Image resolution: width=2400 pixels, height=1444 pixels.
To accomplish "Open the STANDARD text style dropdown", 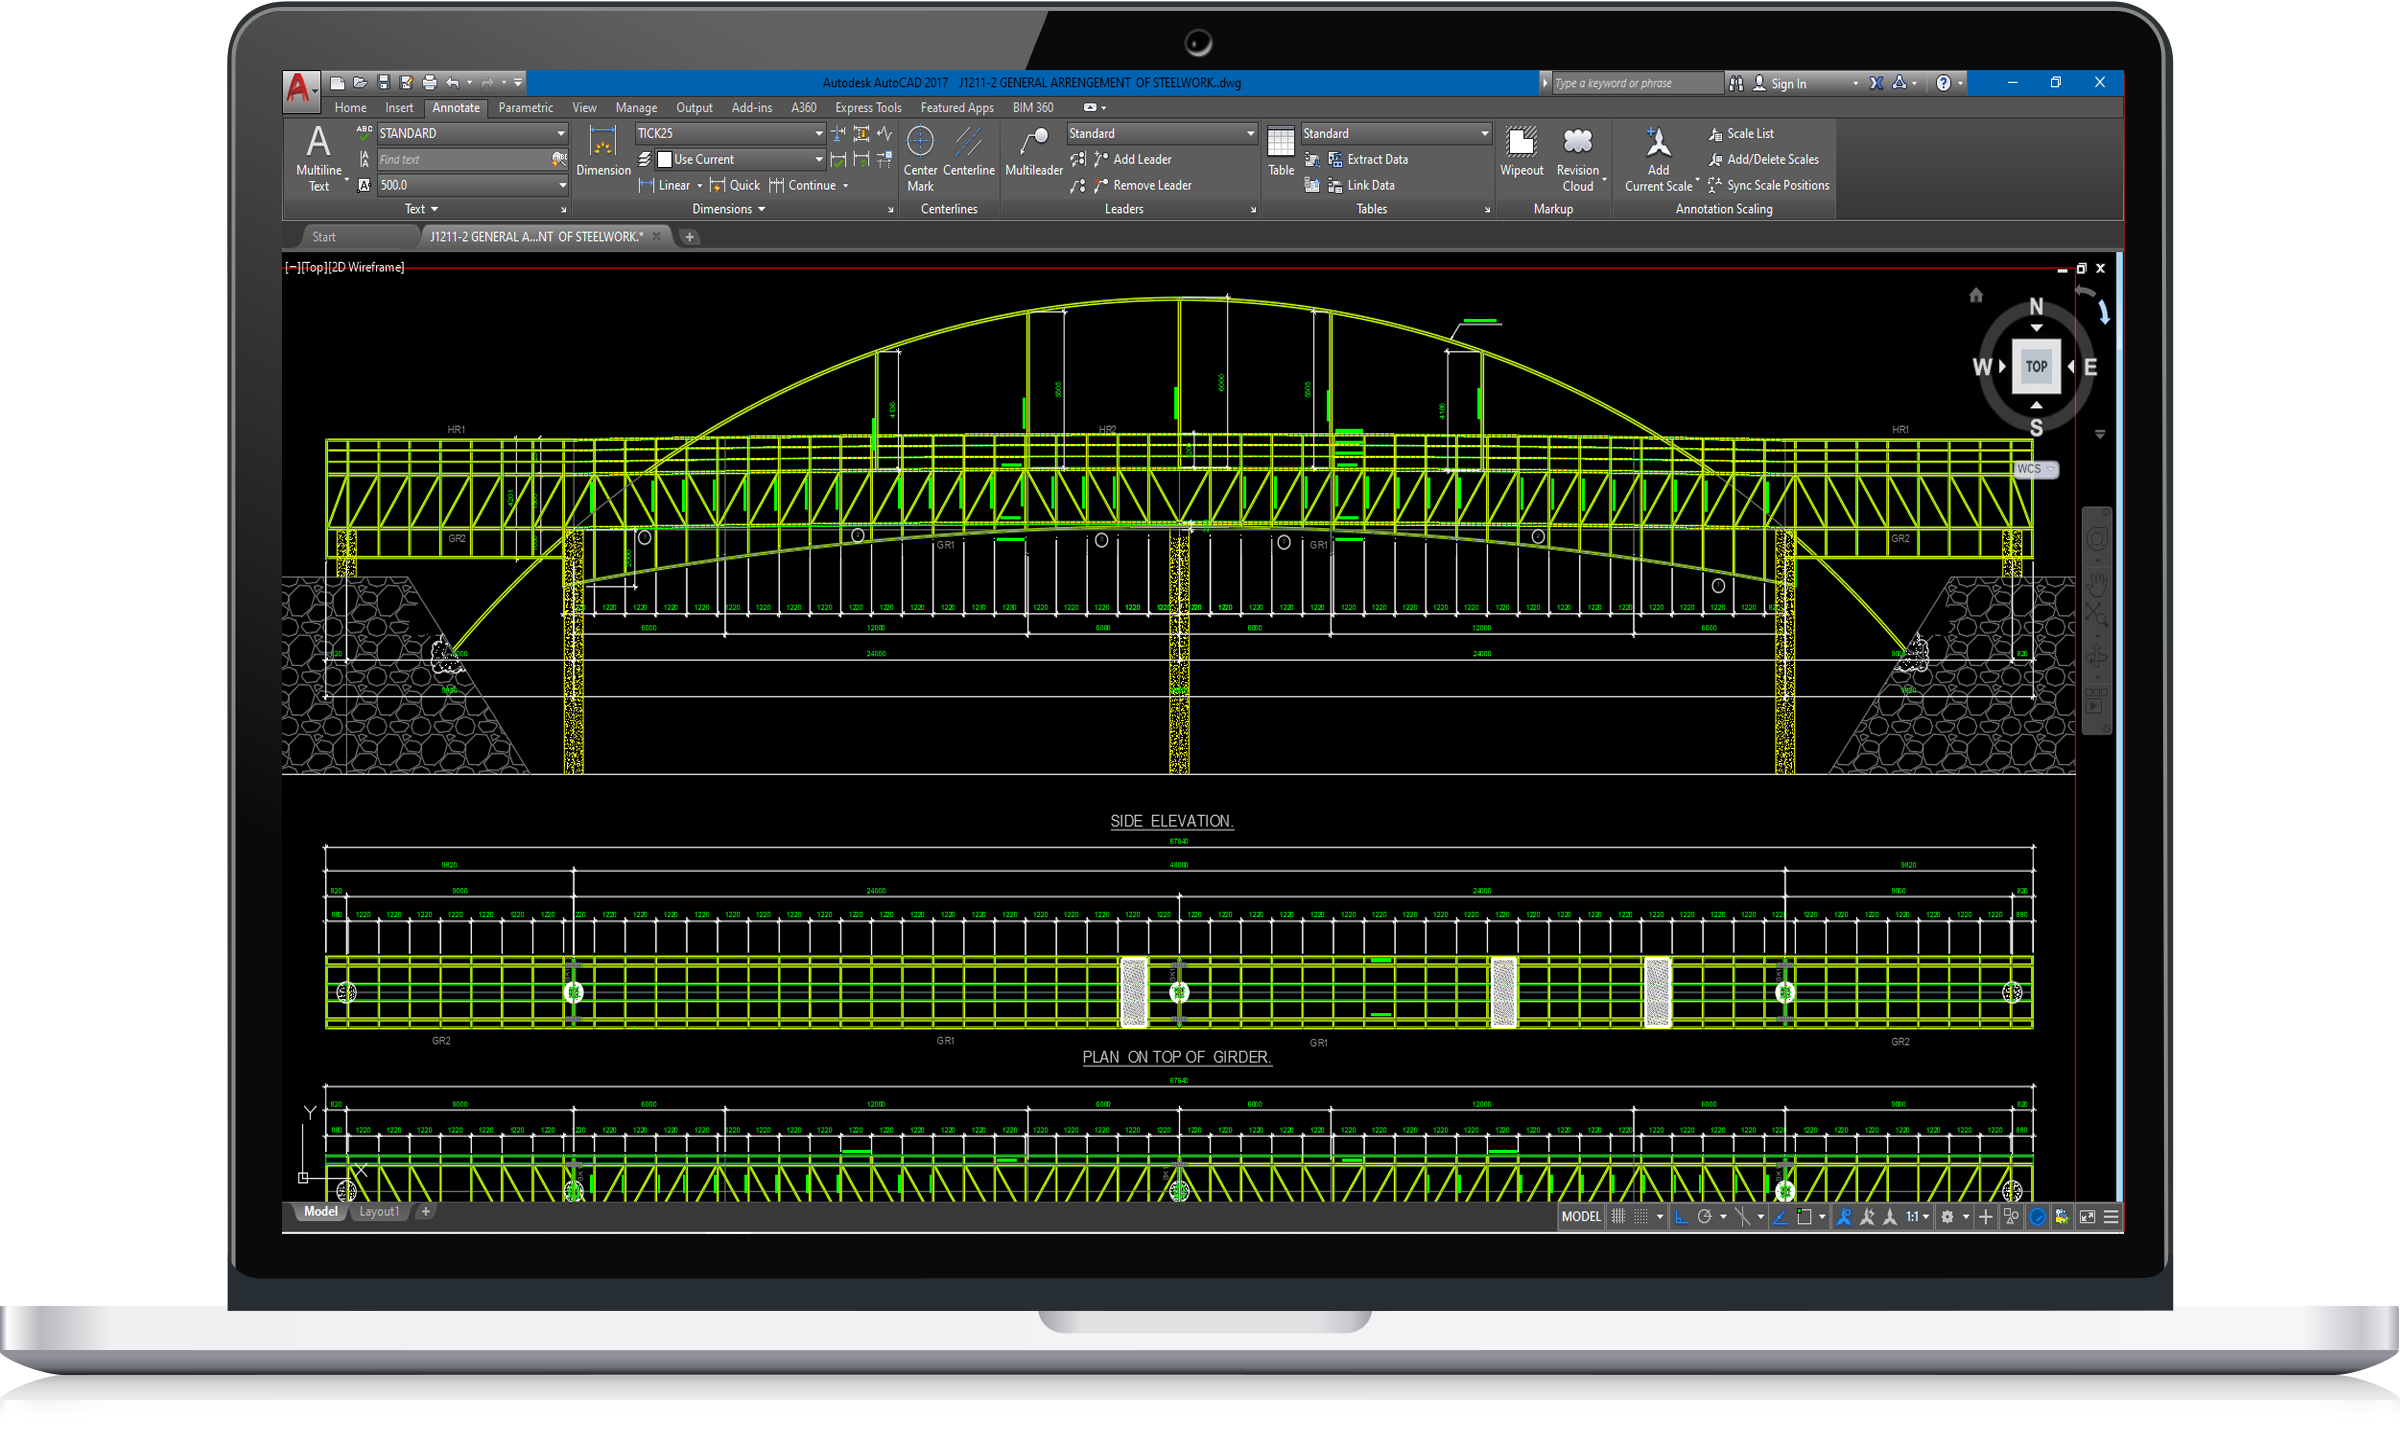I will click(x=560, y=133).
